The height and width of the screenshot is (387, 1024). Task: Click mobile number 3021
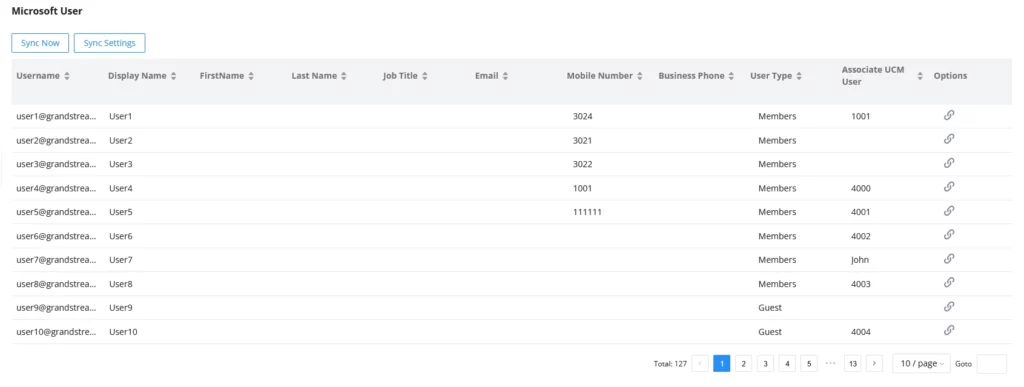(x=583, y=140)
